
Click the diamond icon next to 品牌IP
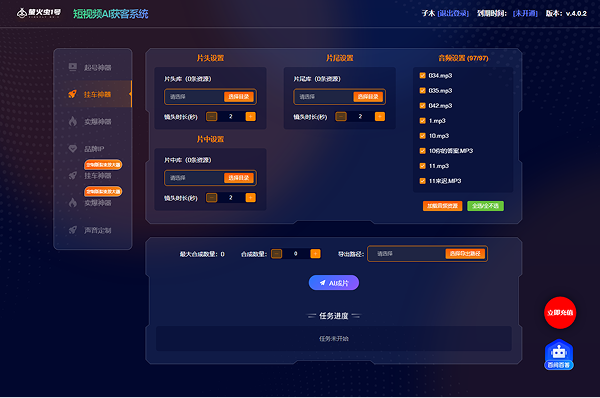(73, 148)
